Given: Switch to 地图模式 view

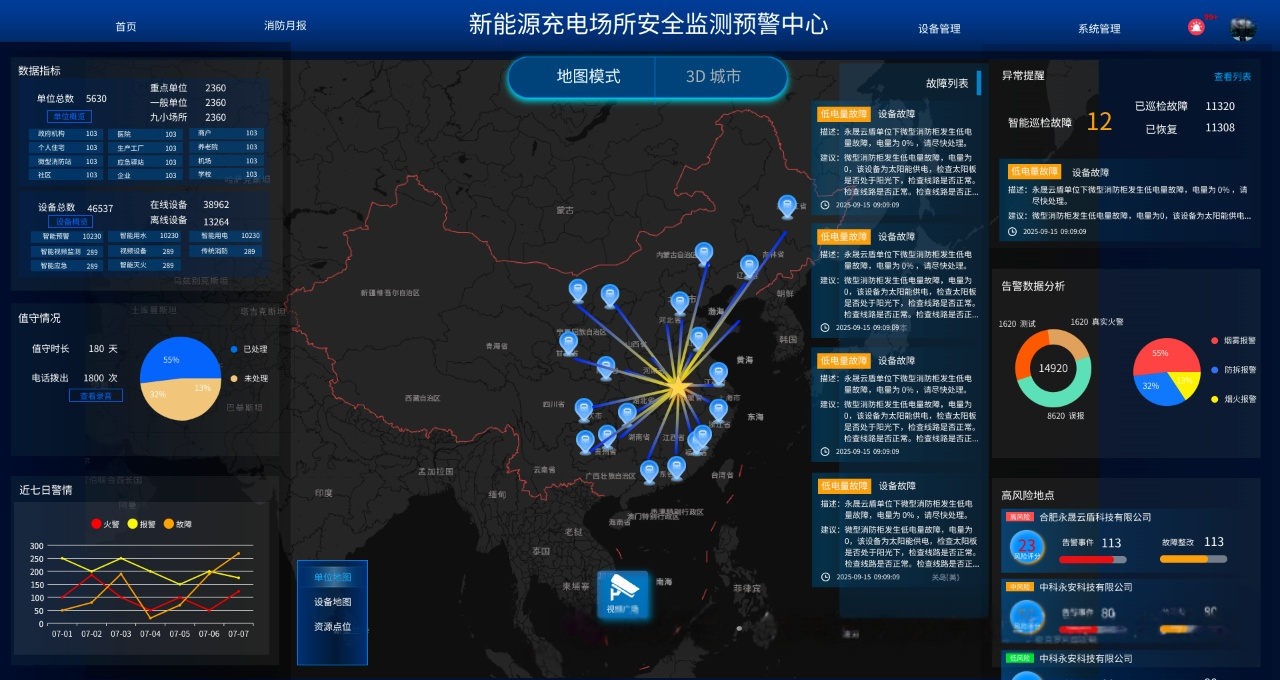Looking at the screenshot, I should [x=588, y=77].
